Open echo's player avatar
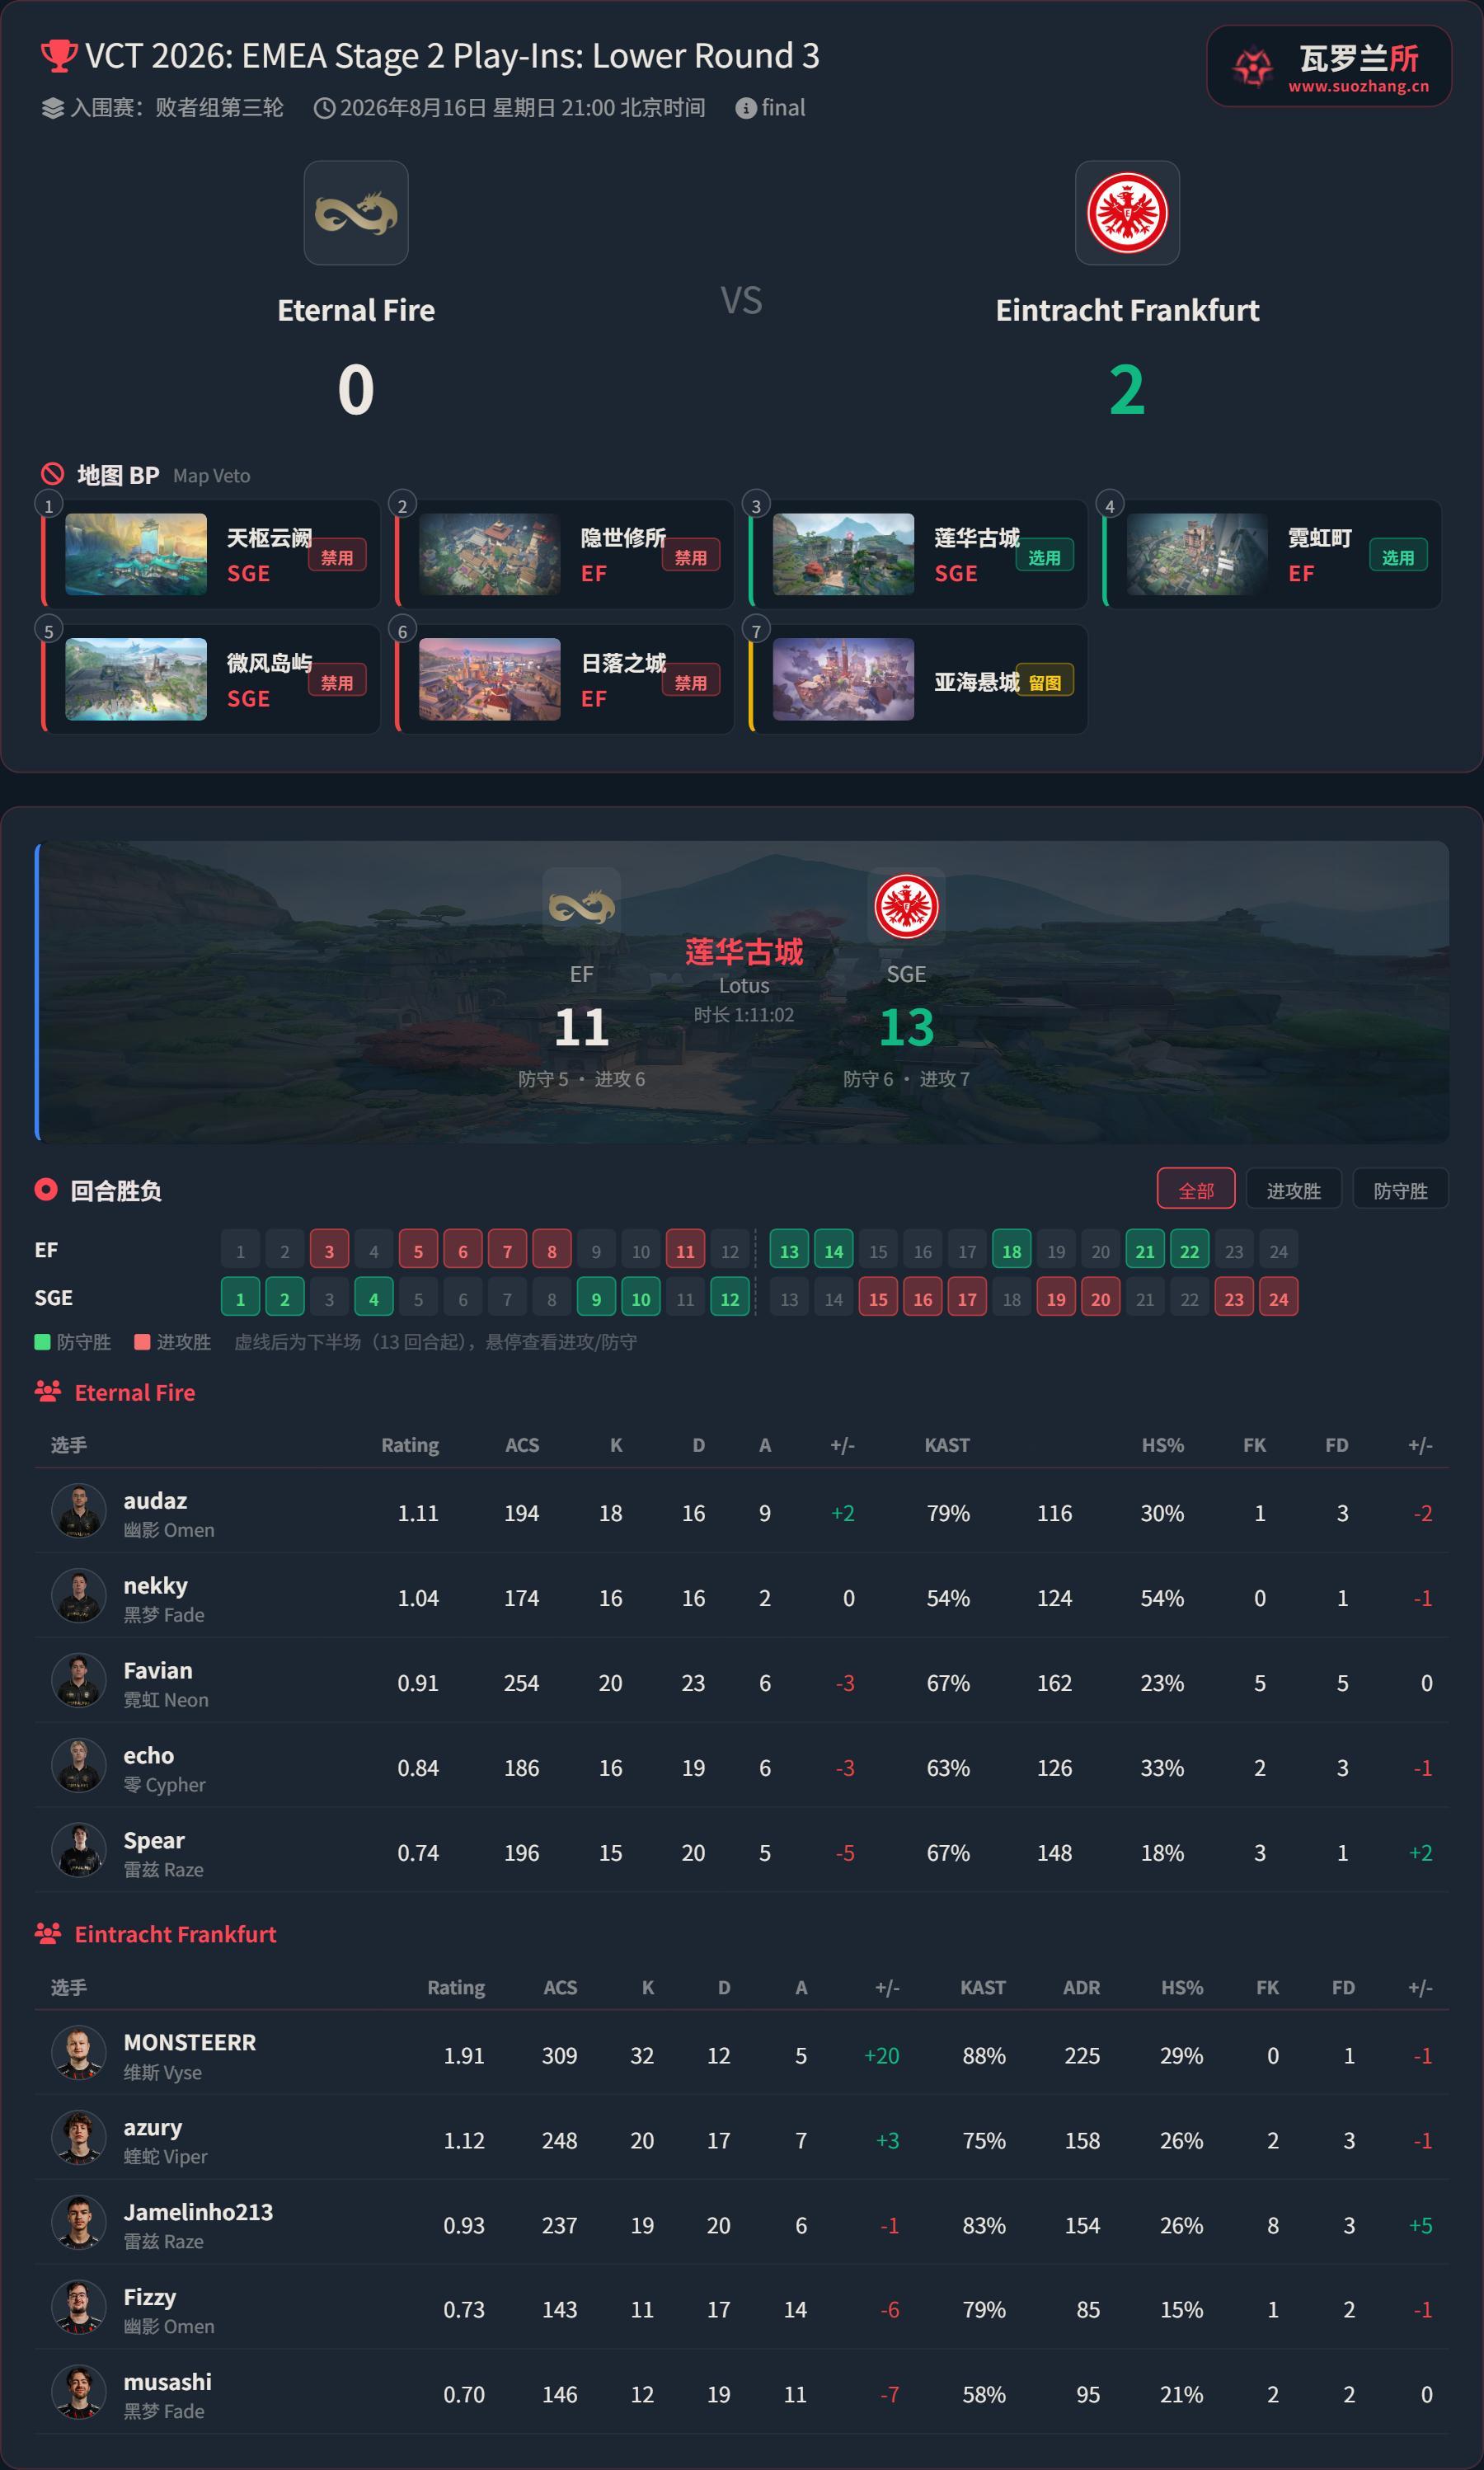Image resolution: width=1484 pixels, height=2470 pixels. click(79, 1766)
